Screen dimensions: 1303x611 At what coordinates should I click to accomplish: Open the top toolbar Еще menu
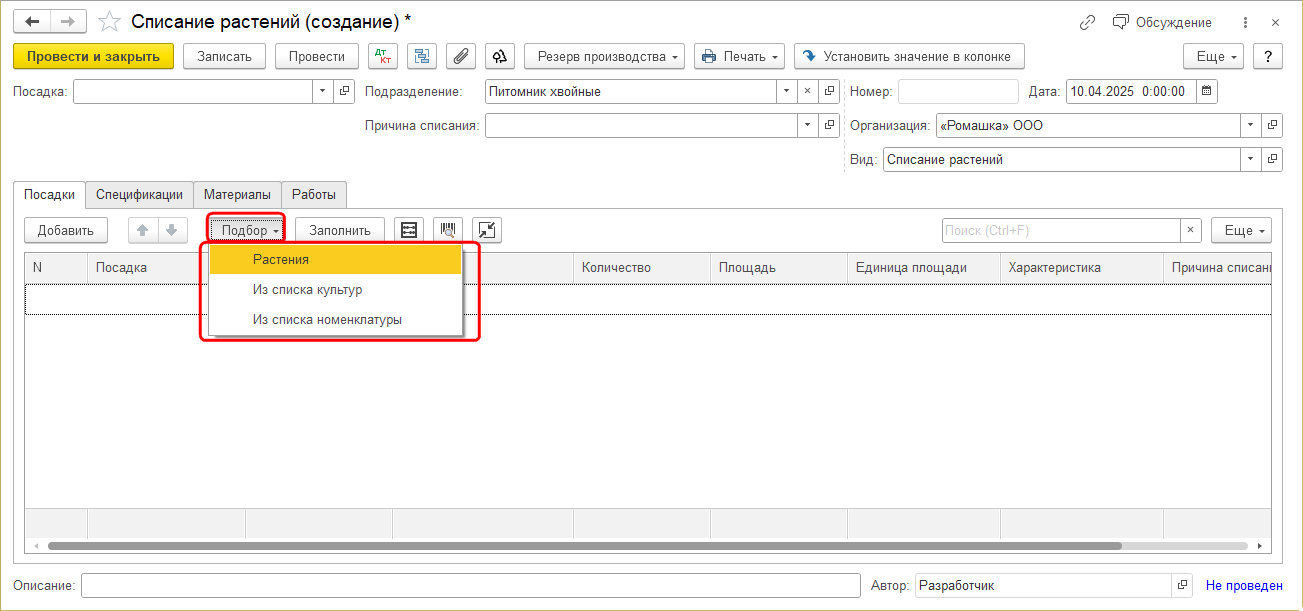coord(1213,57)
